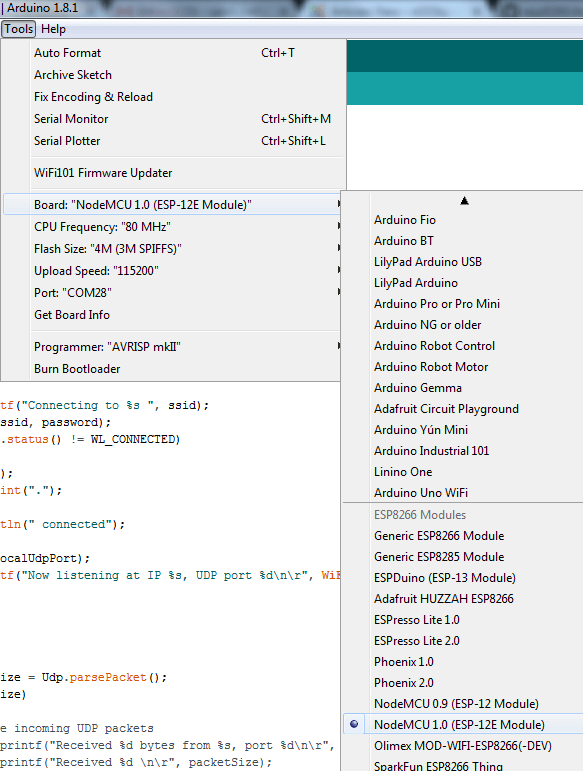583x771 pixels.
Task: Expand the Board submenu arrow
Action: pyautogui.click(x=339, y=204)
